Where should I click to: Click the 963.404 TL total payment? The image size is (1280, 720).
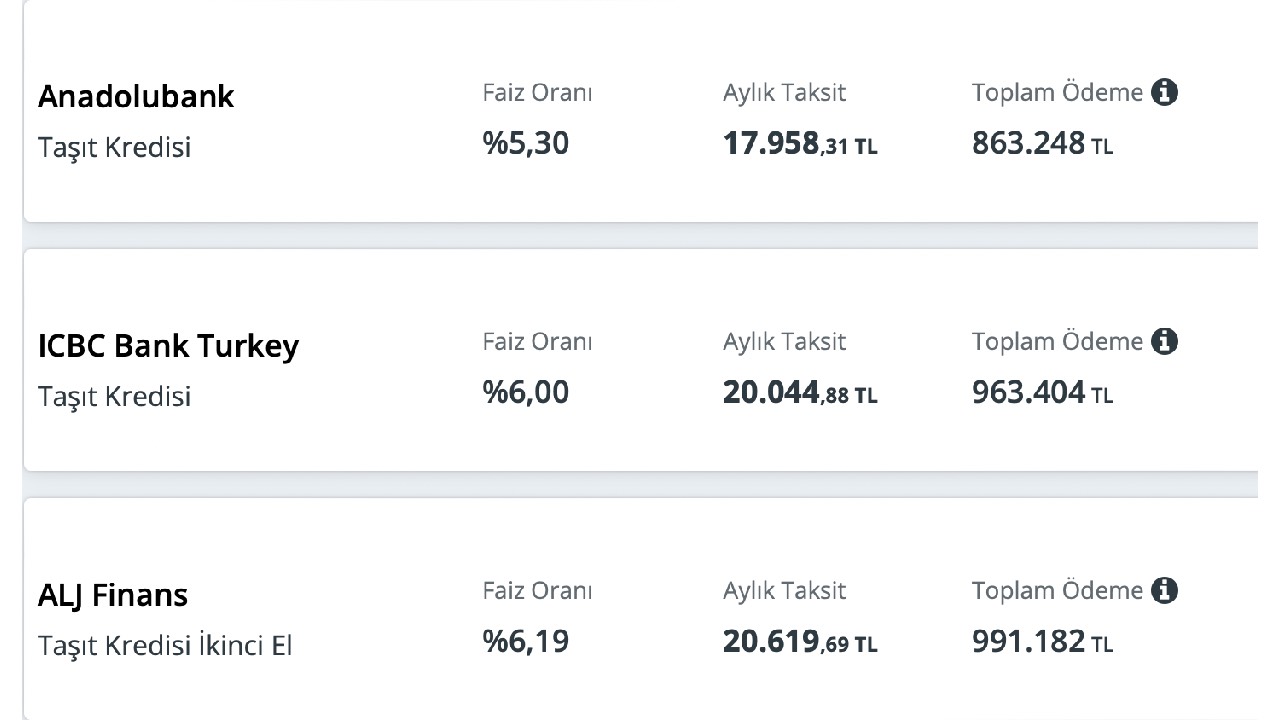(1042, 393)
